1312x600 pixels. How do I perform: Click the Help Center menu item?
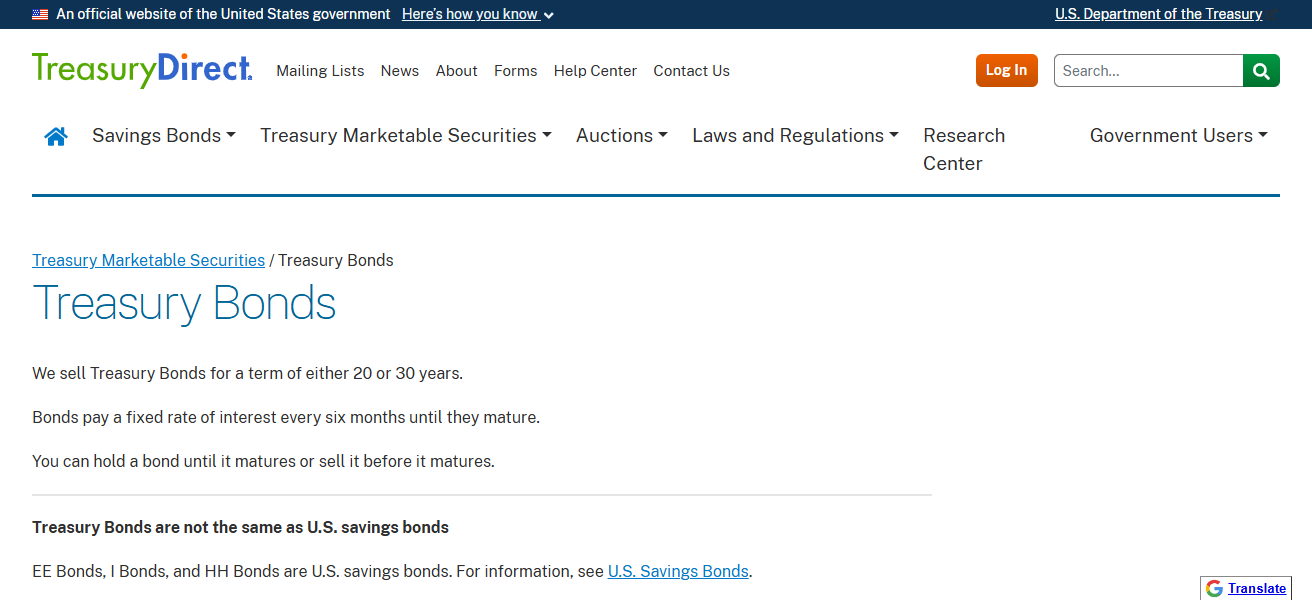pyautogui.click(x=595, y=71)
